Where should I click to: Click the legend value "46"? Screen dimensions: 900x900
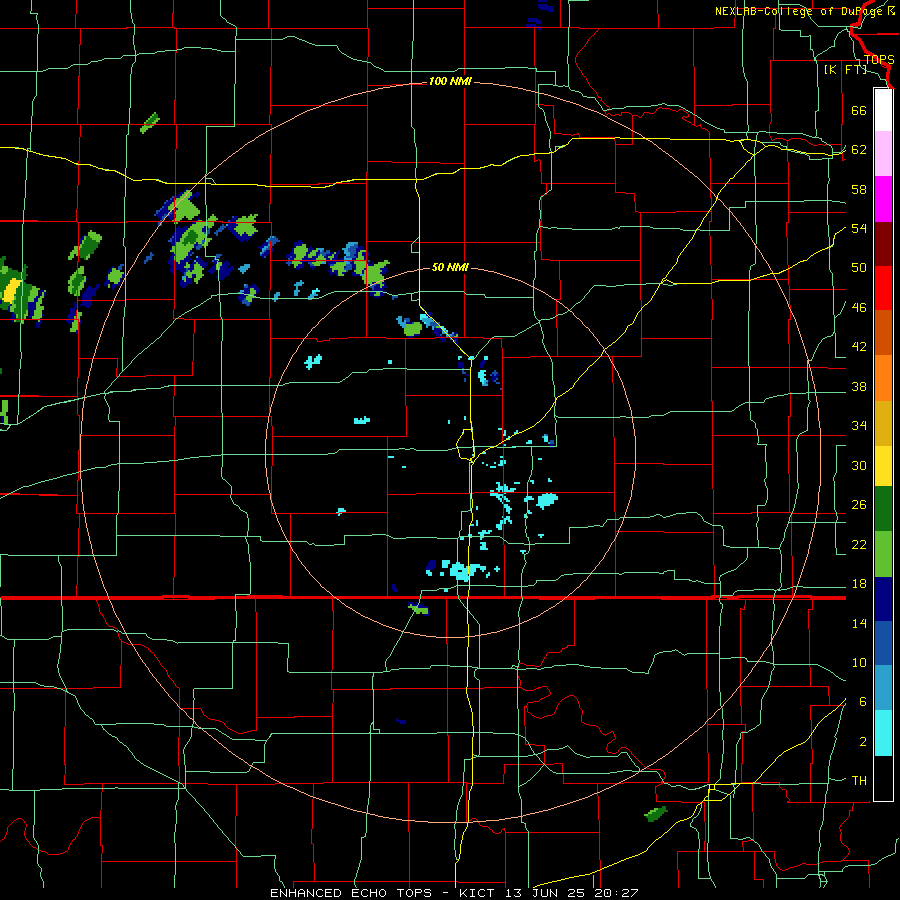tap(859, 308)
